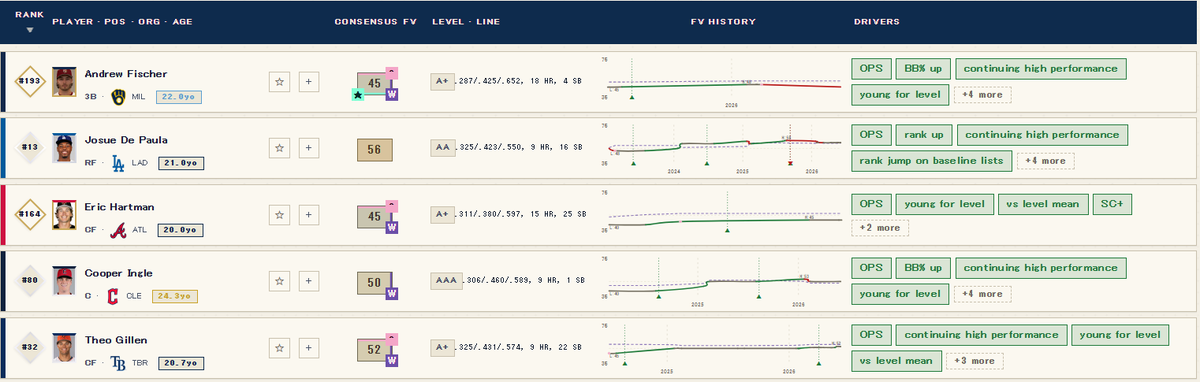
Task: Toggle the star for Eric Hartman
Action: (280, 214)
